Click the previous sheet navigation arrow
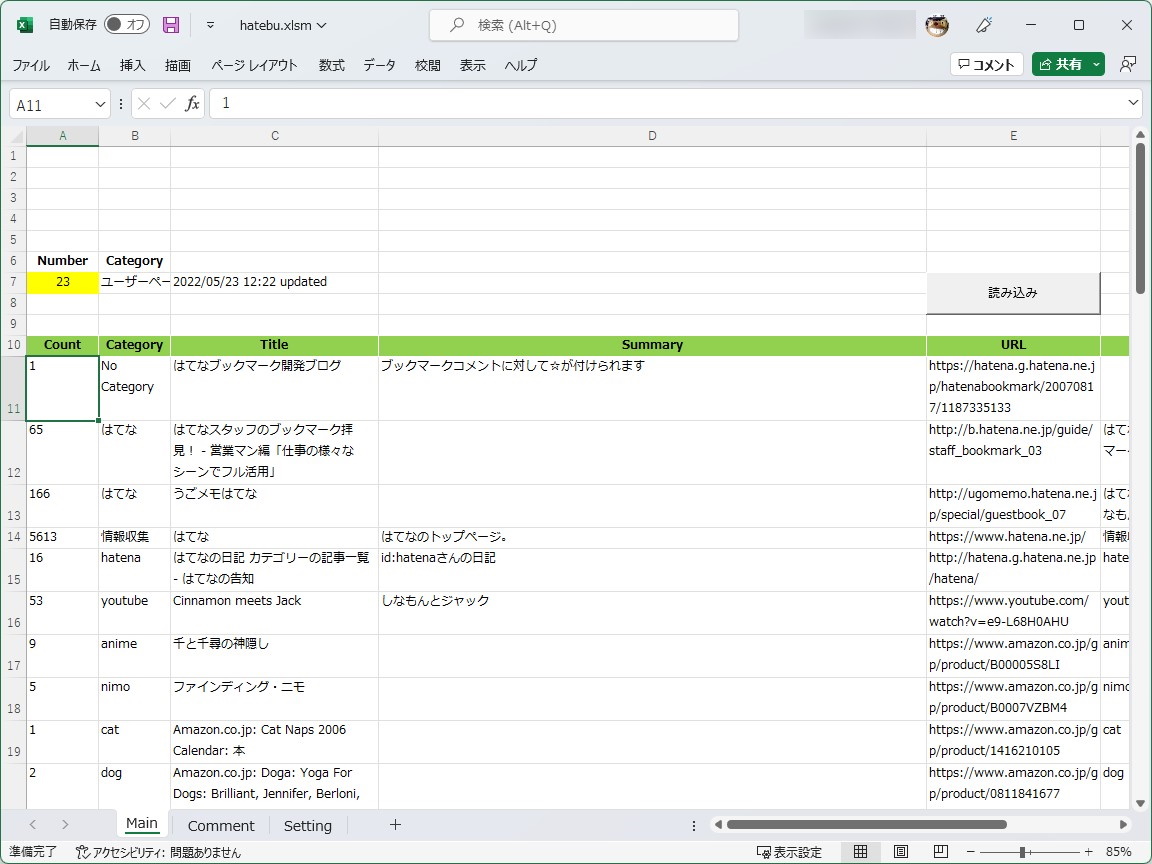 click(32, 824)
